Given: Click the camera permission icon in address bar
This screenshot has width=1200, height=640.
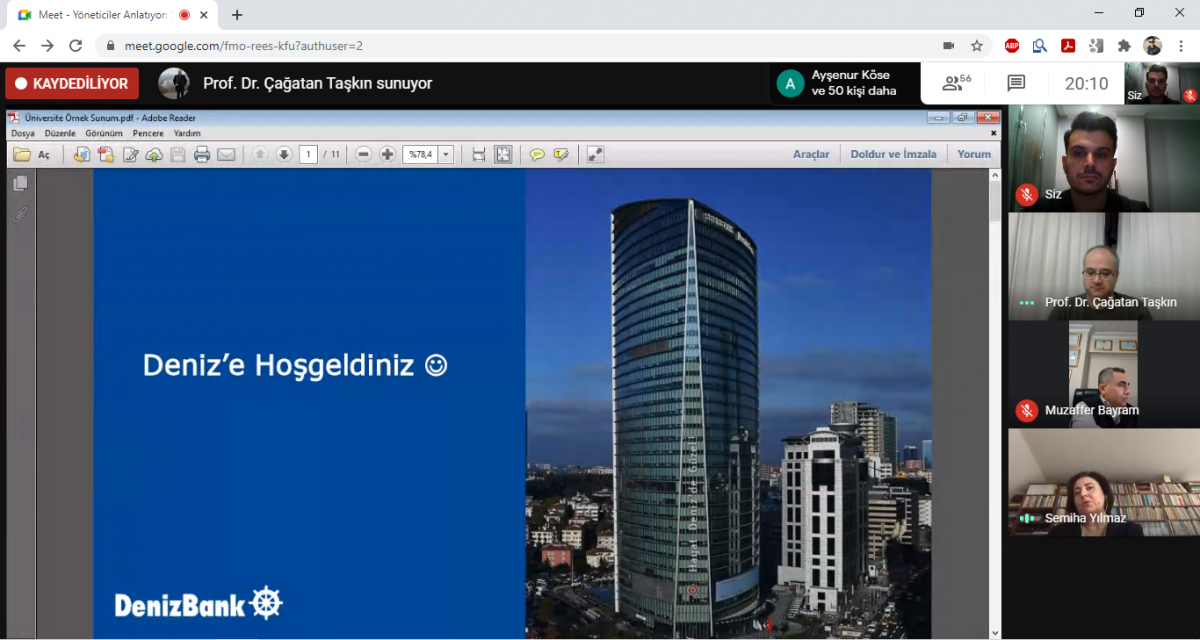Looking at the screenshot, I should [x=948, y=45].
